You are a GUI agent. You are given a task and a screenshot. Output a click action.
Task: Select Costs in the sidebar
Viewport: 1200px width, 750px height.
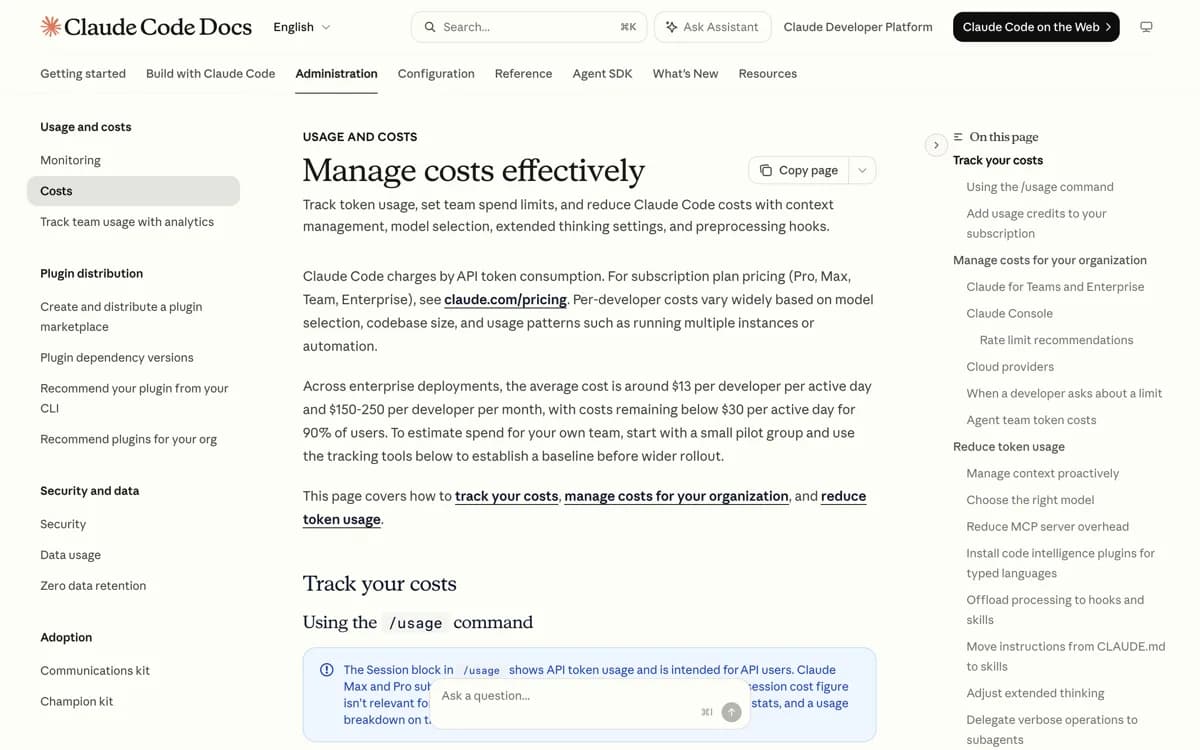(x=133, y=191)
